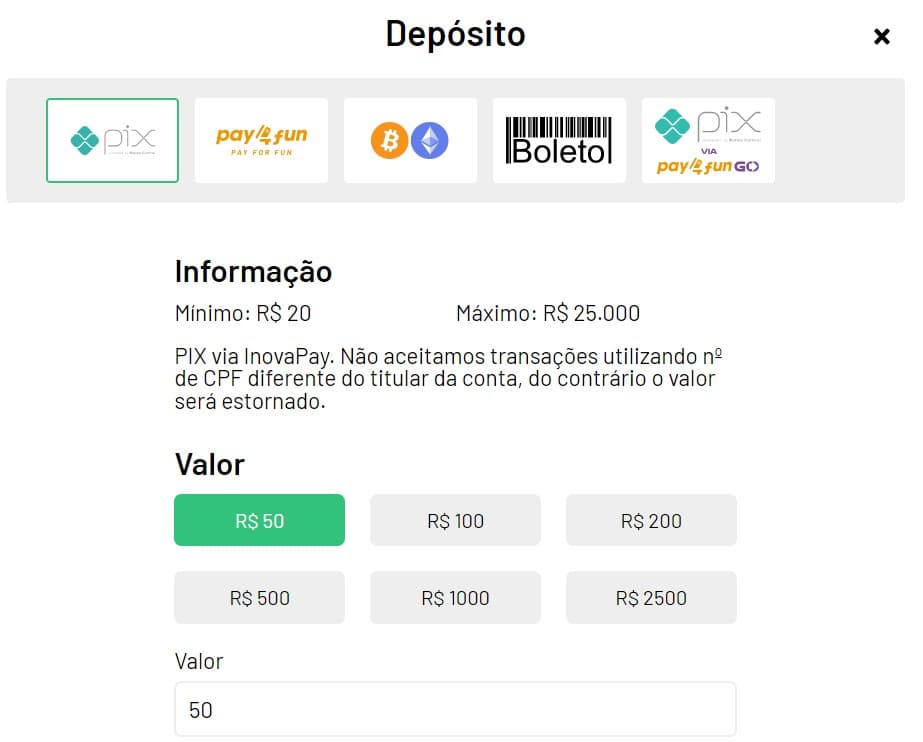923x742 pixels.
Task: Select the PIX payment method
Action: coord(112,141)
